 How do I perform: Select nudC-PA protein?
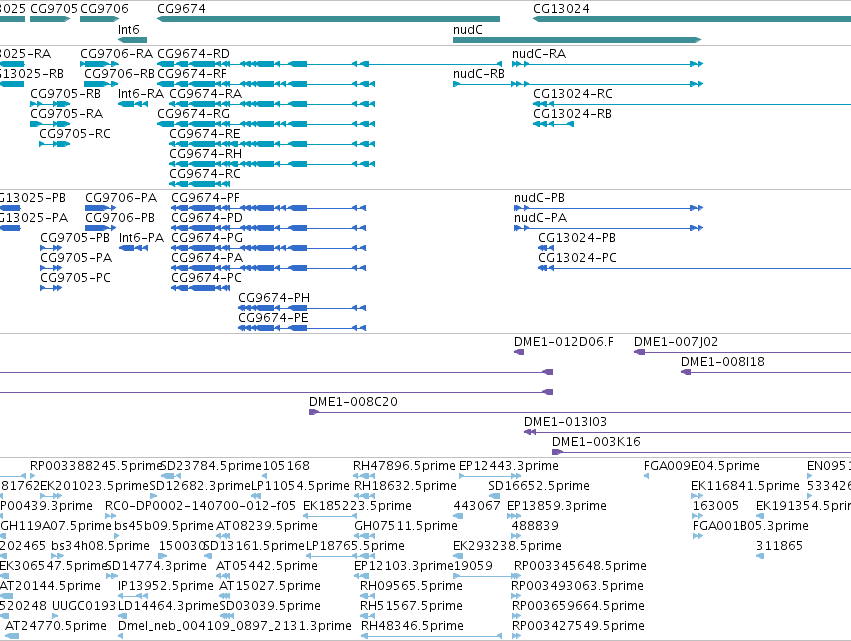click(541, 218)
